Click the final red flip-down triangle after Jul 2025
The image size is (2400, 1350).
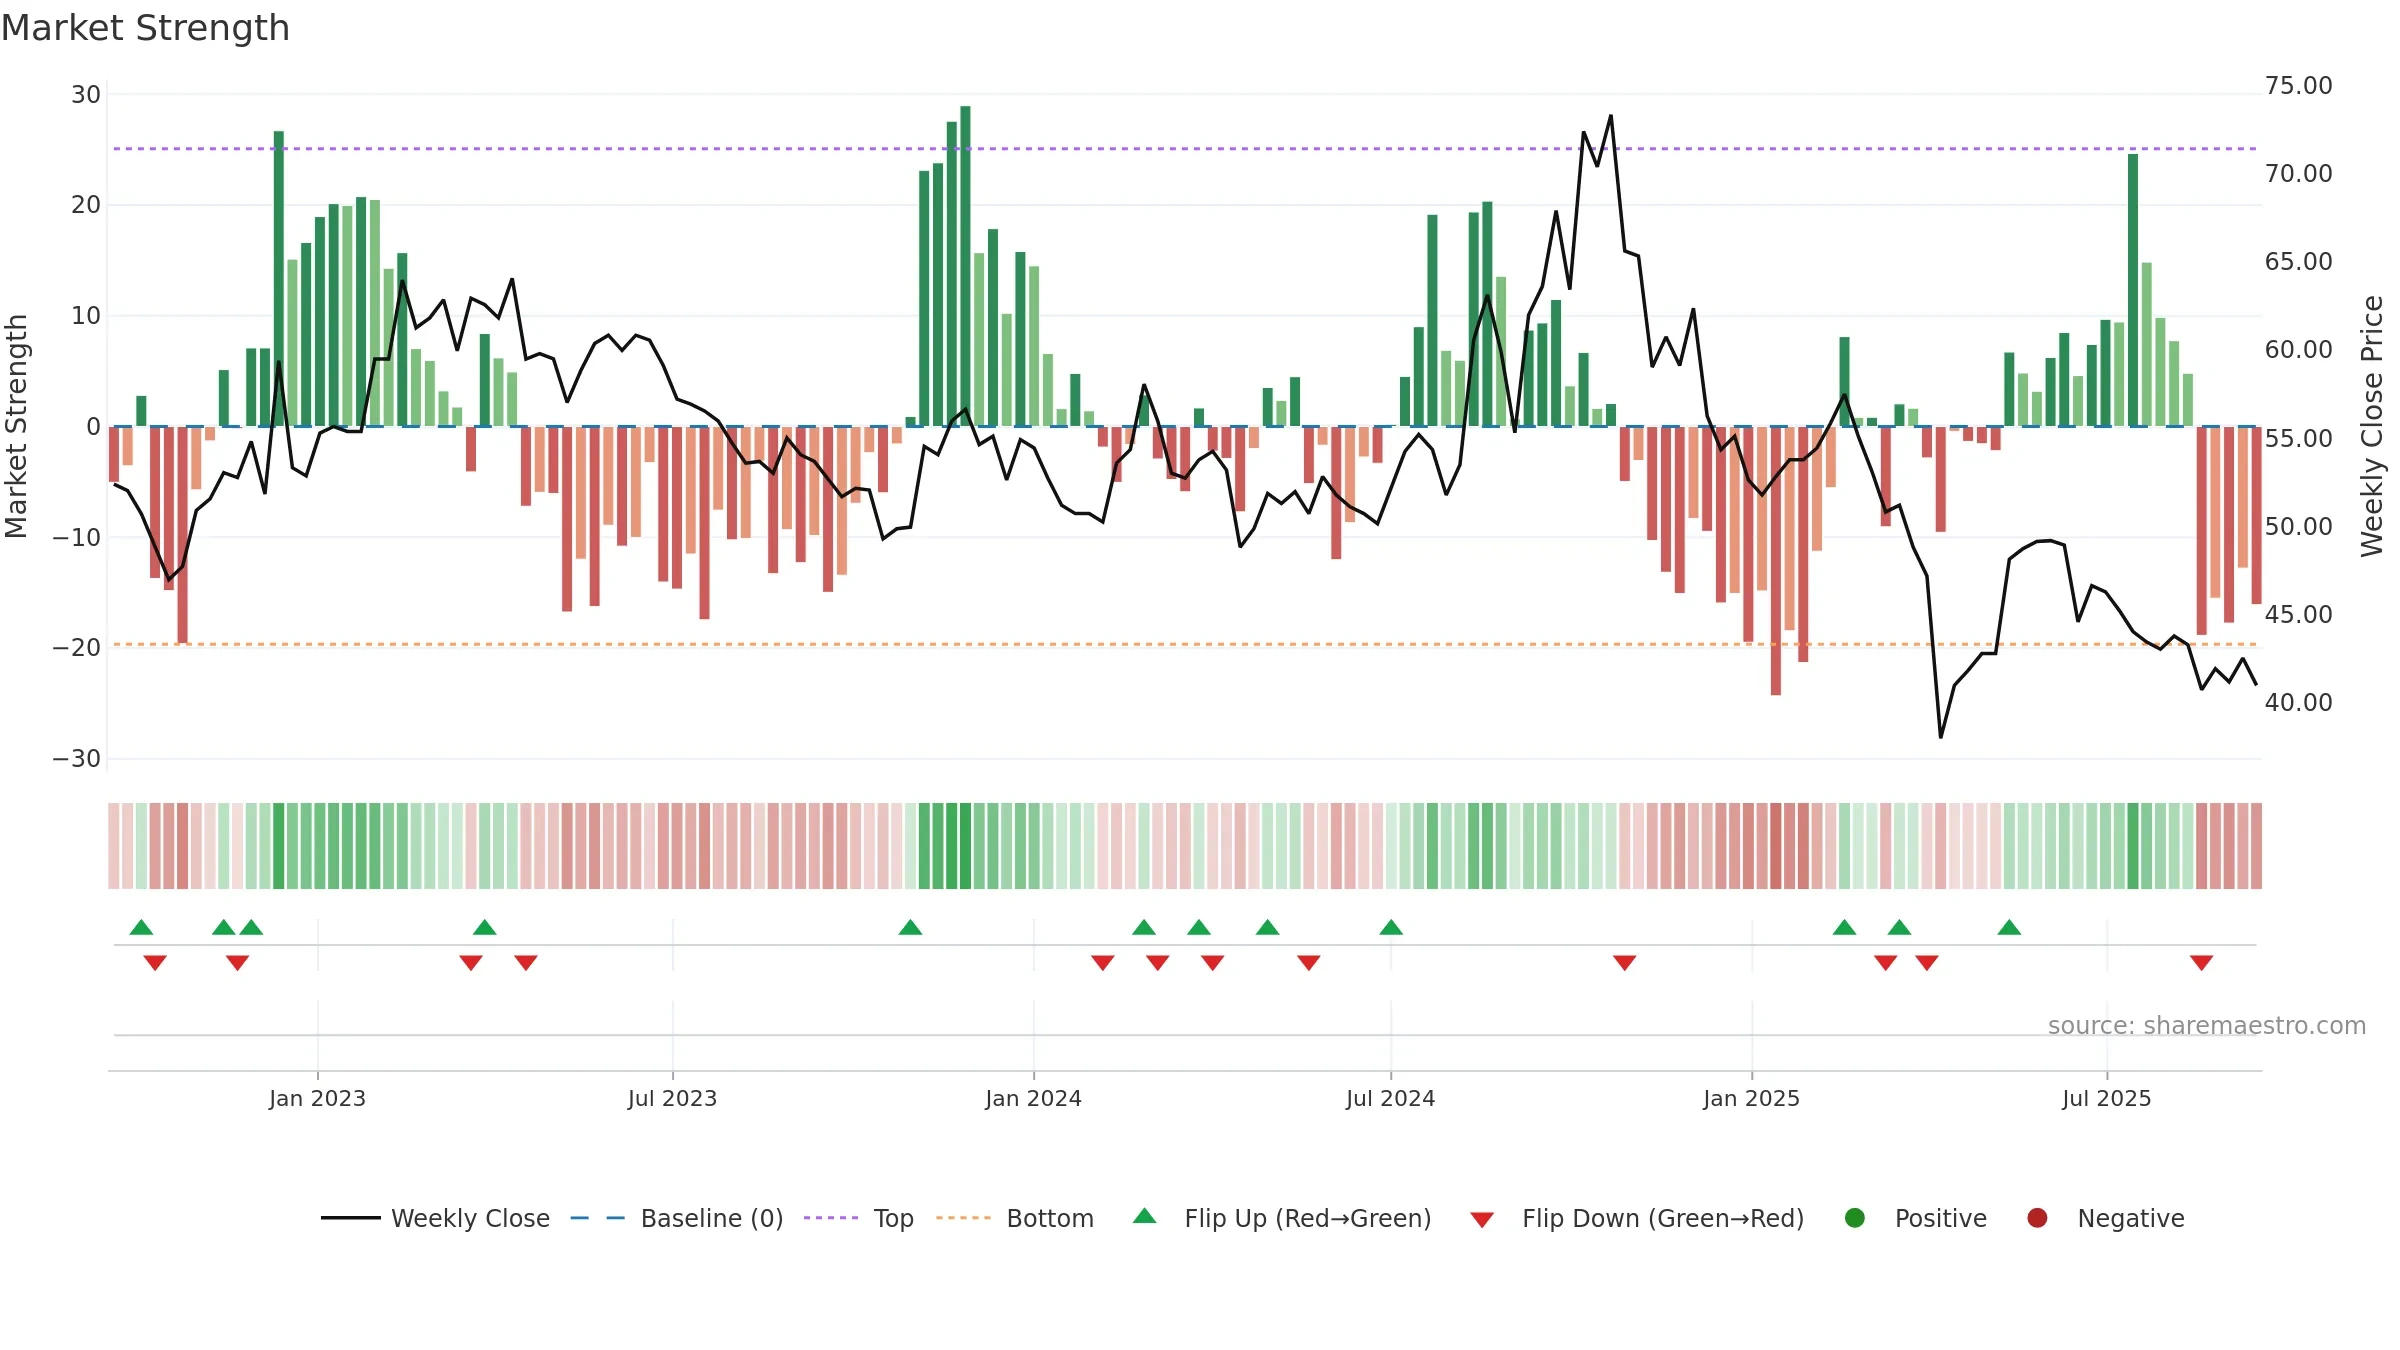coord(2201,963)
